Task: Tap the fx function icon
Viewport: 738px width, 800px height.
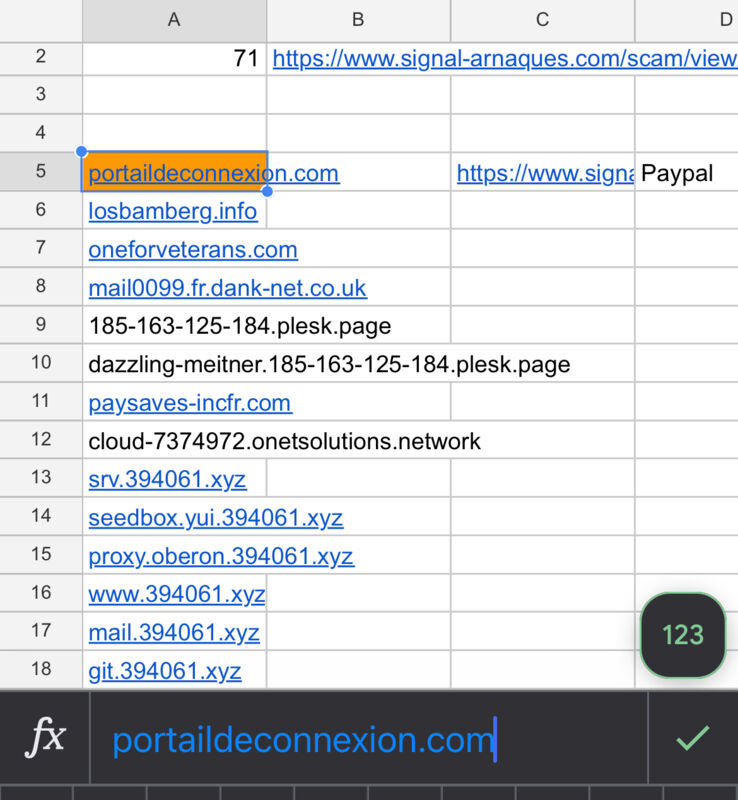Action: coord(45,739)
